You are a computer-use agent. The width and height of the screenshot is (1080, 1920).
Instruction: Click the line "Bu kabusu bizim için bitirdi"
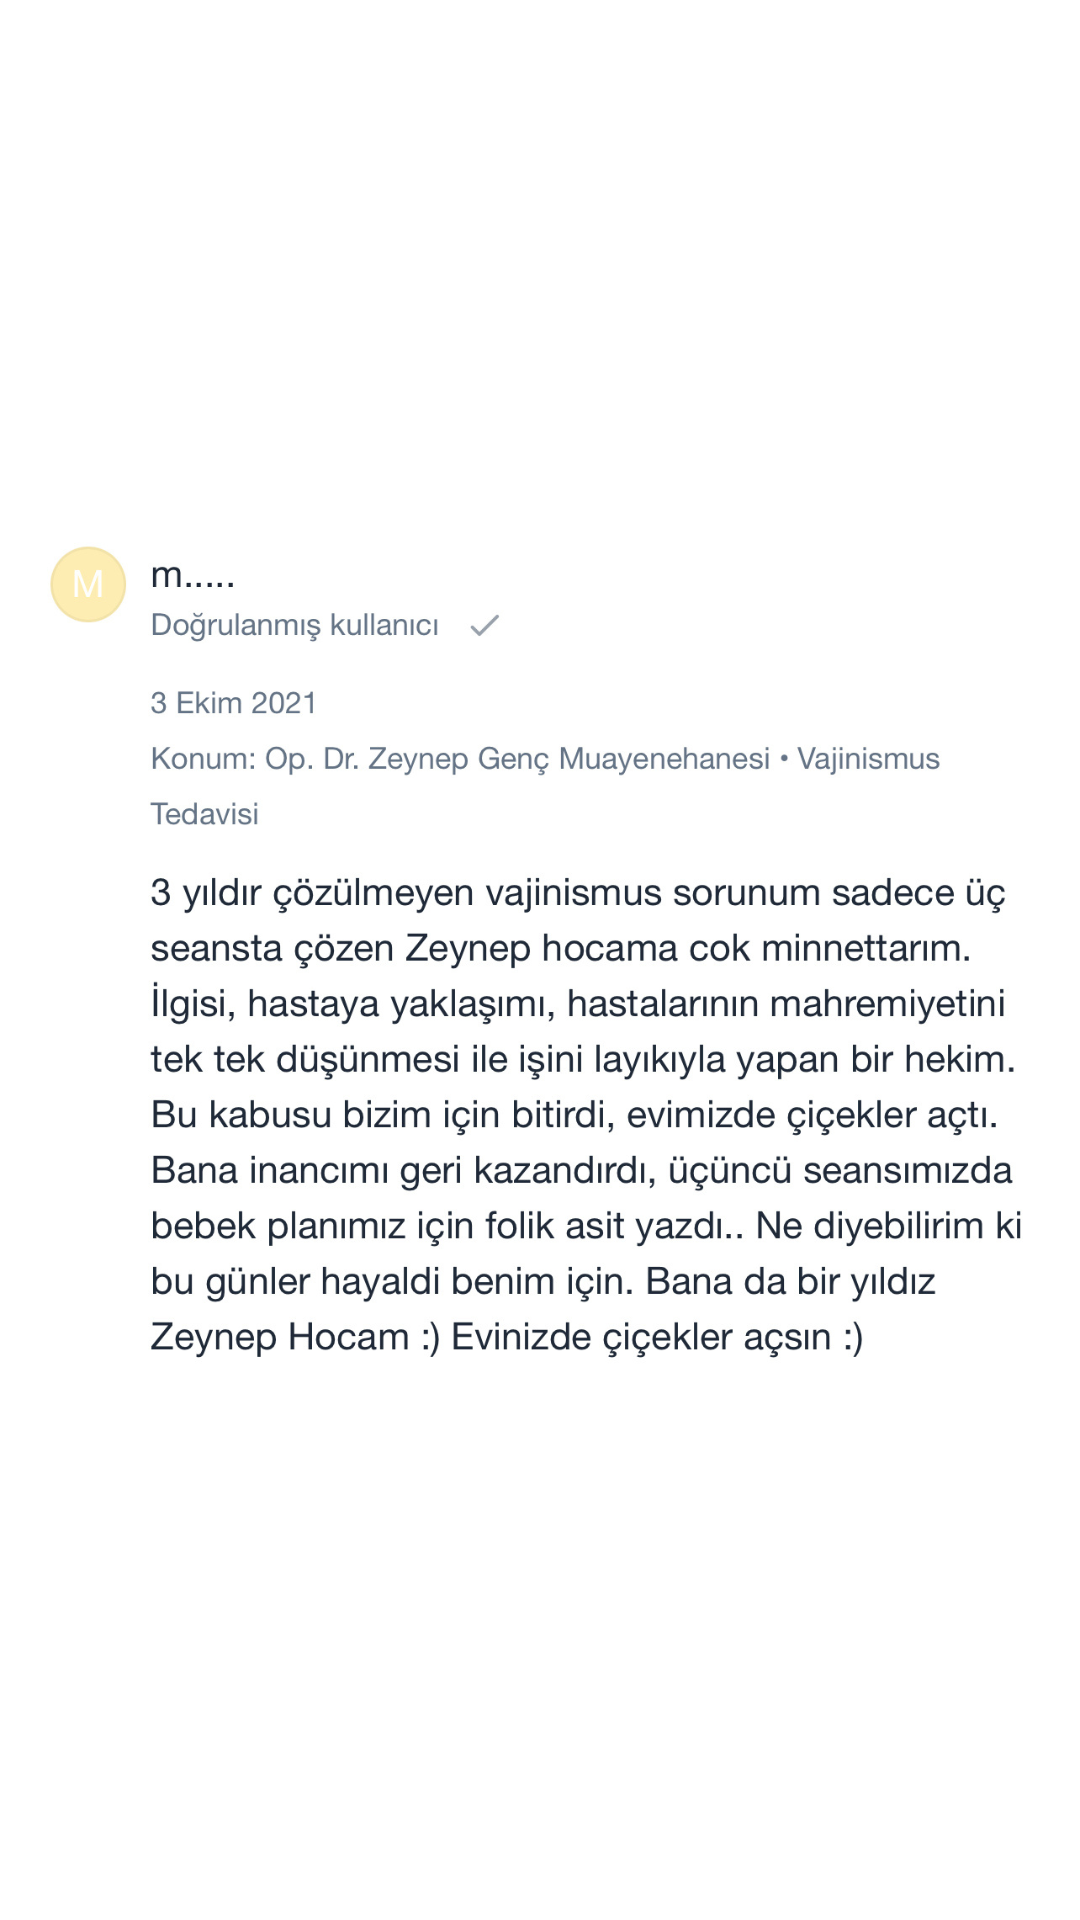[574, 1115]
